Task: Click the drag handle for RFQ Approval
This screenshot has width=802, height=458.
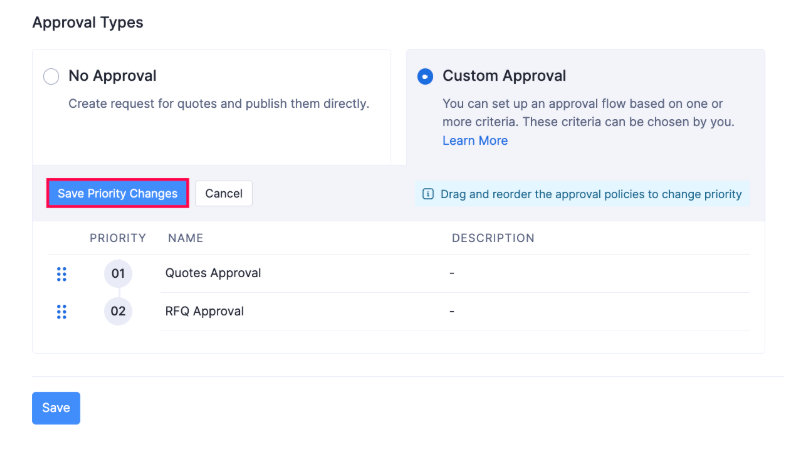Action: pos(61,311)
